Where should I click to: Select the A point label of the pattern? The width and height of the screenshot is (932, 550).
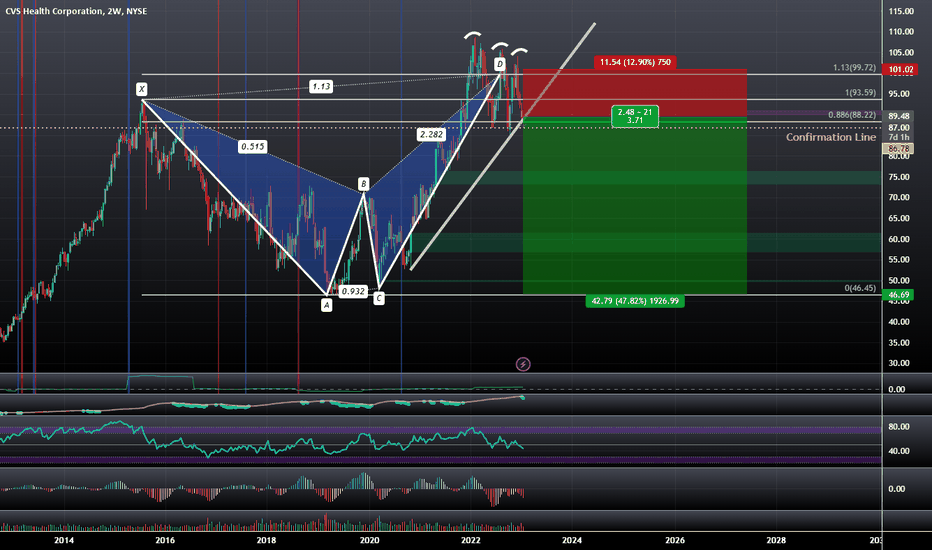point(326,305)
